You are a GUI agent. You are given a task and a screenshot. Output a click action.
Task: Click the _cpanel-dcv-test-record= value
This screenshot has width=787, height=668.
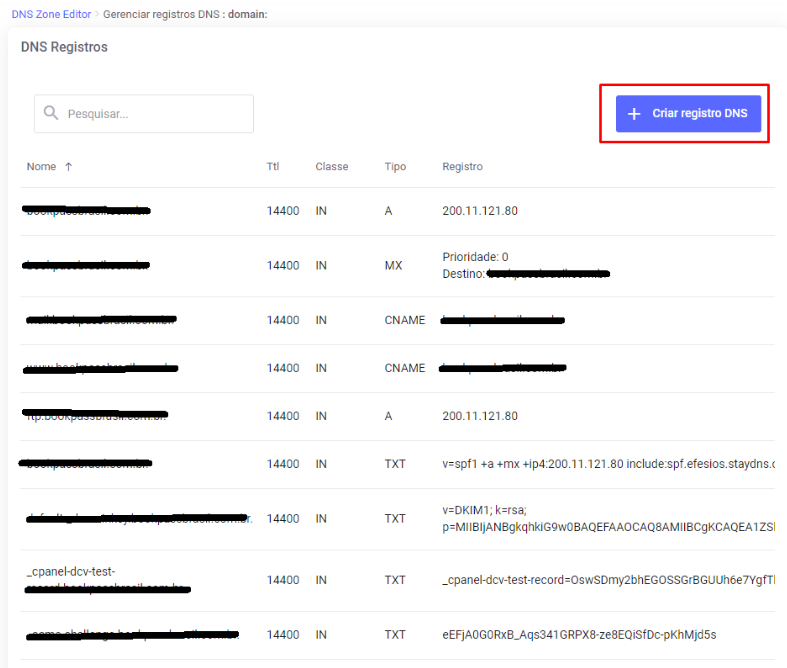608,580
